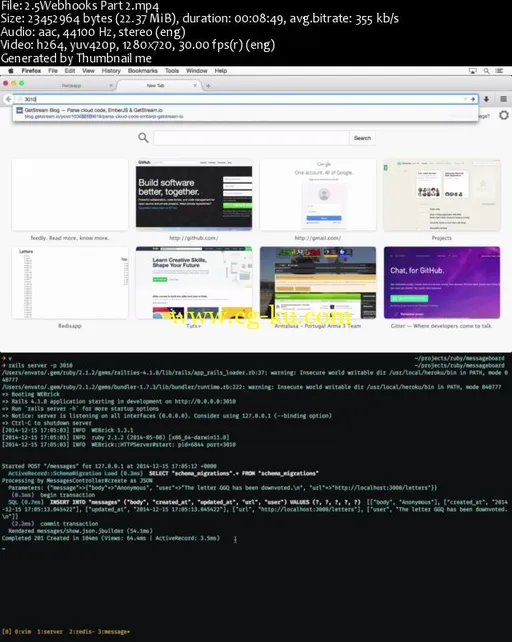Open the View menu
The width and height of the screenshot is (512, 642).
tap(88, 71)
